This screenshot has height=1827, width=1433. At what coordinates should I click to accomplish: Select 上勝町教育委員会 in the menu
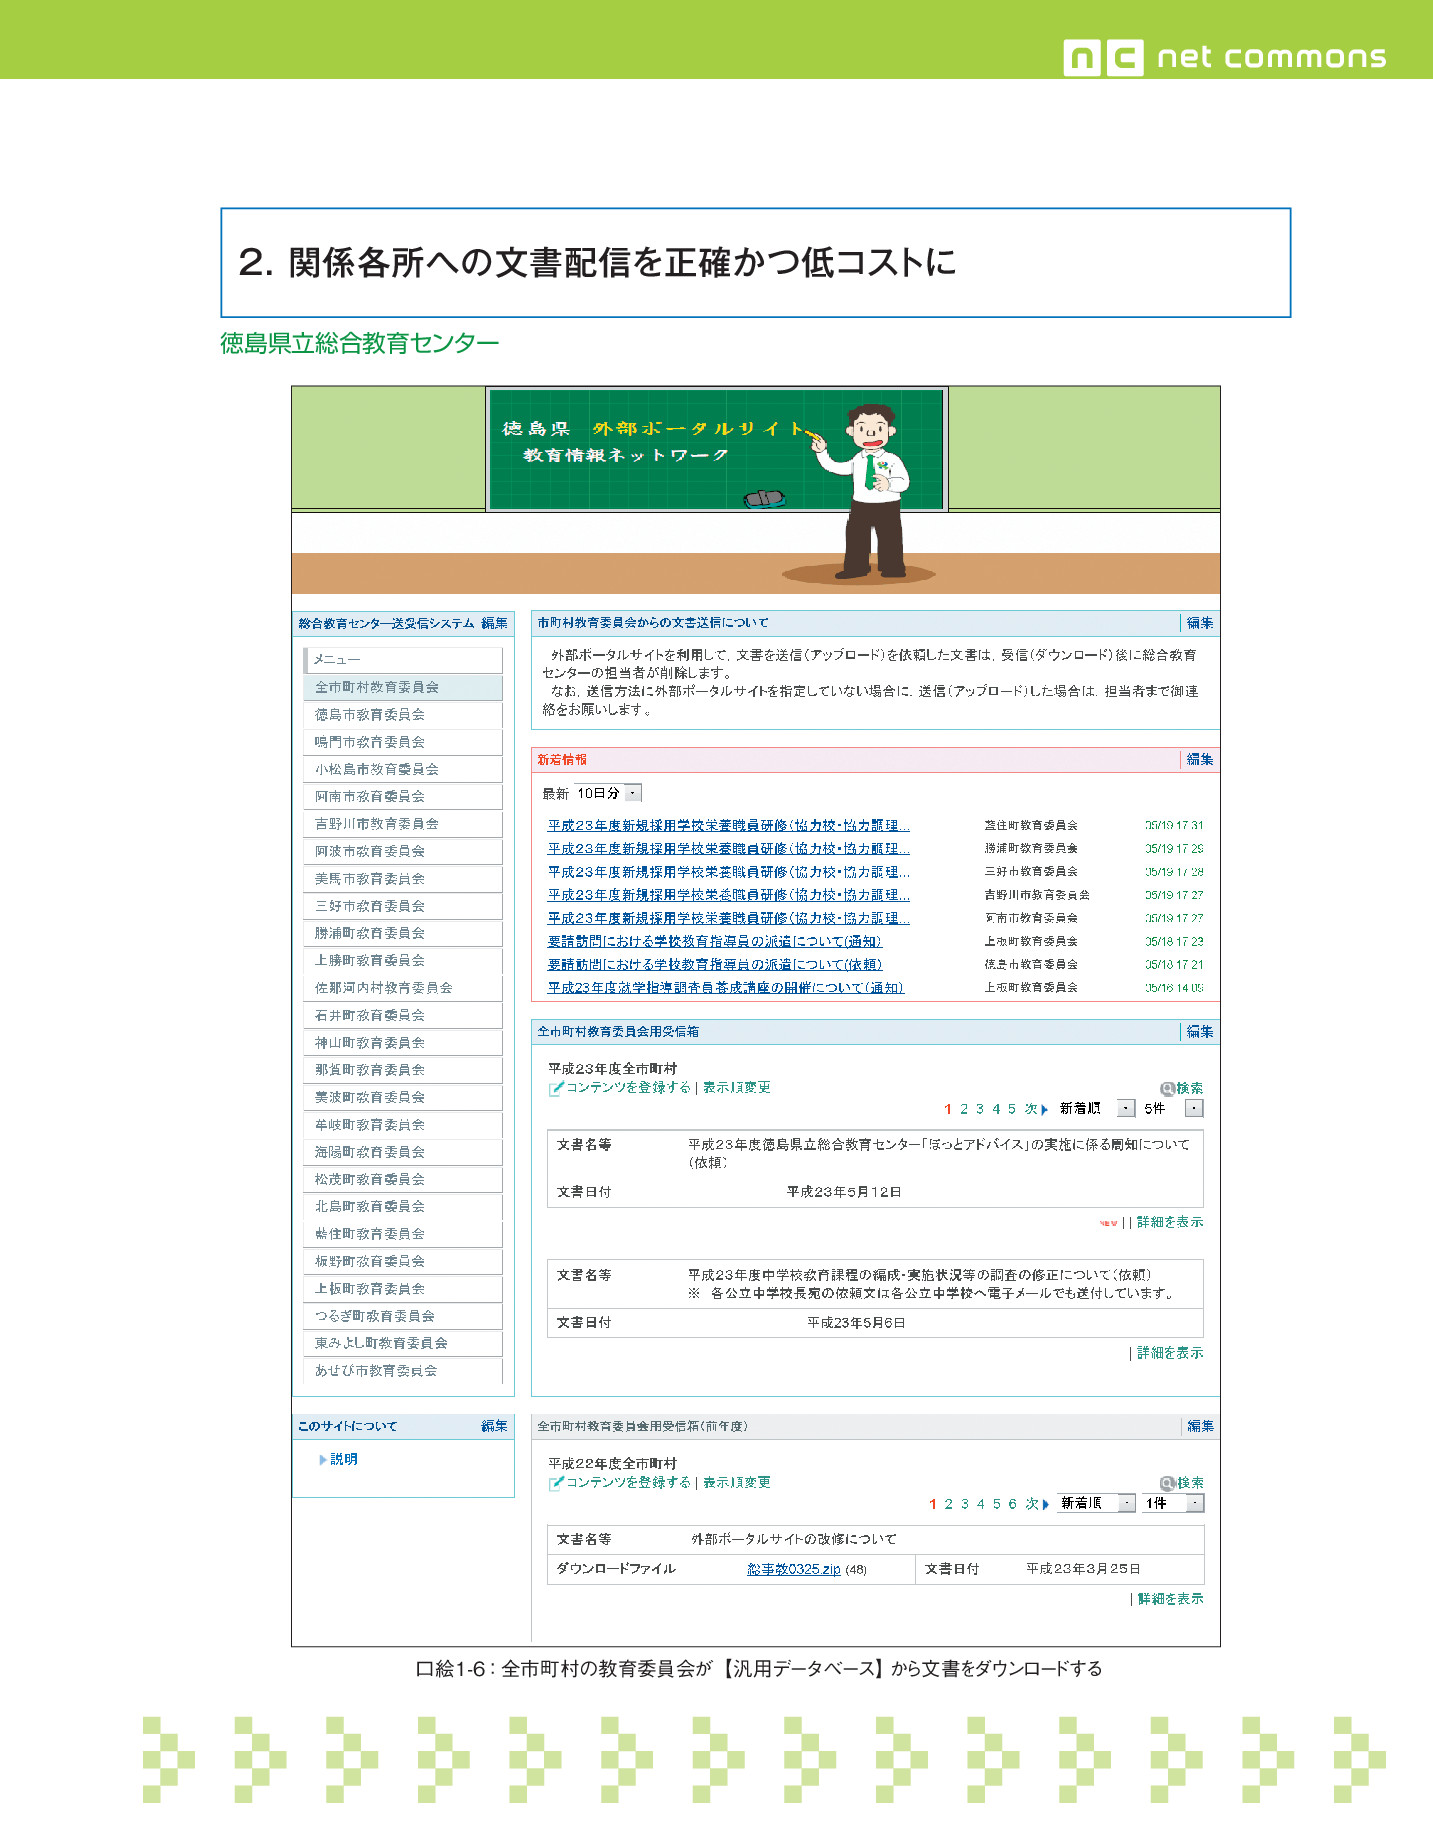(x=403, y=960)
